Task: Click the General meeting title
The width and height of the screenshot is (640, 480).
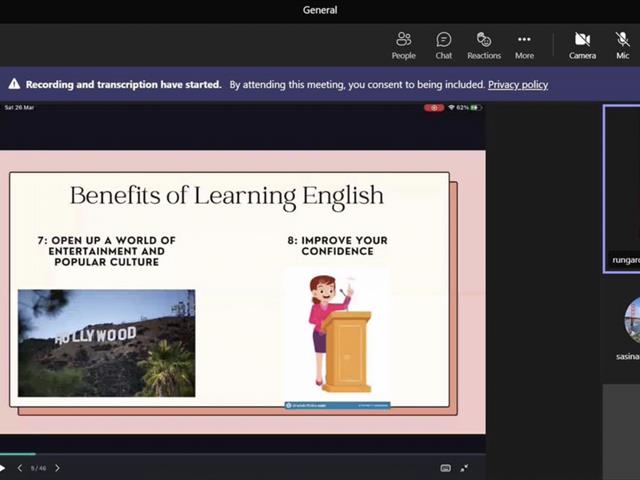Action: [320, 10]
